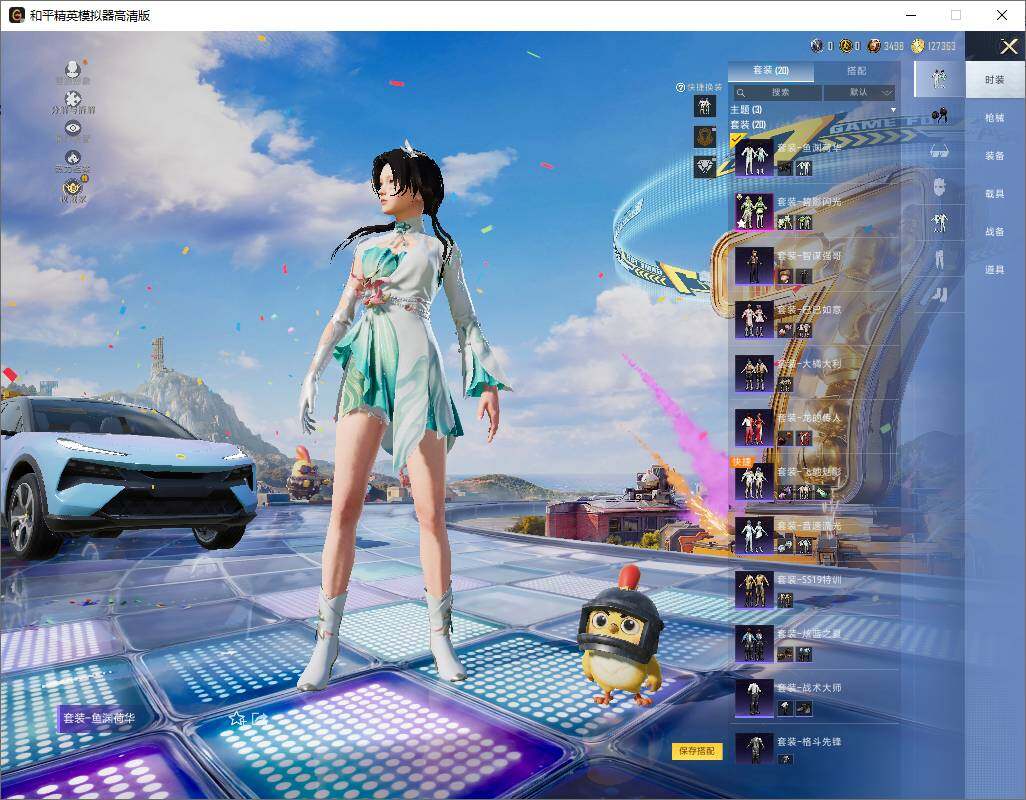Click the 套装-鱼渊荷华 label at bottom left
Viewport: 1026px width, 800px height.
[x=99, y=718]
